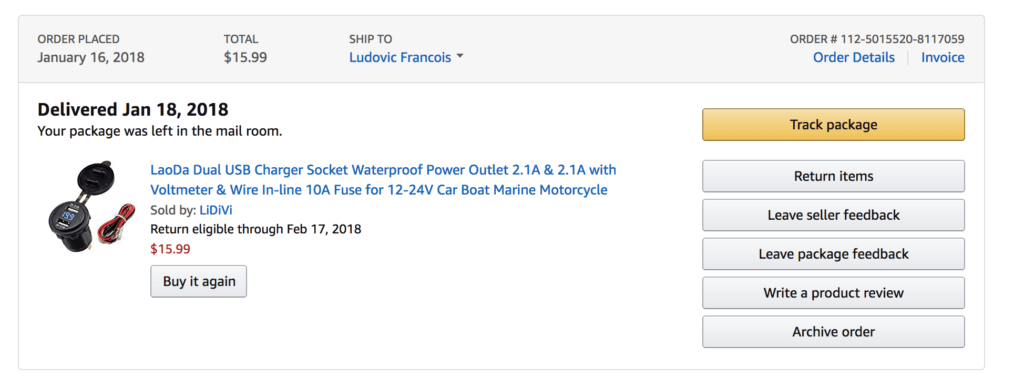Open the Ludovic Francois ship-to name
This screenshot has height=388, width=1024.
400,57
